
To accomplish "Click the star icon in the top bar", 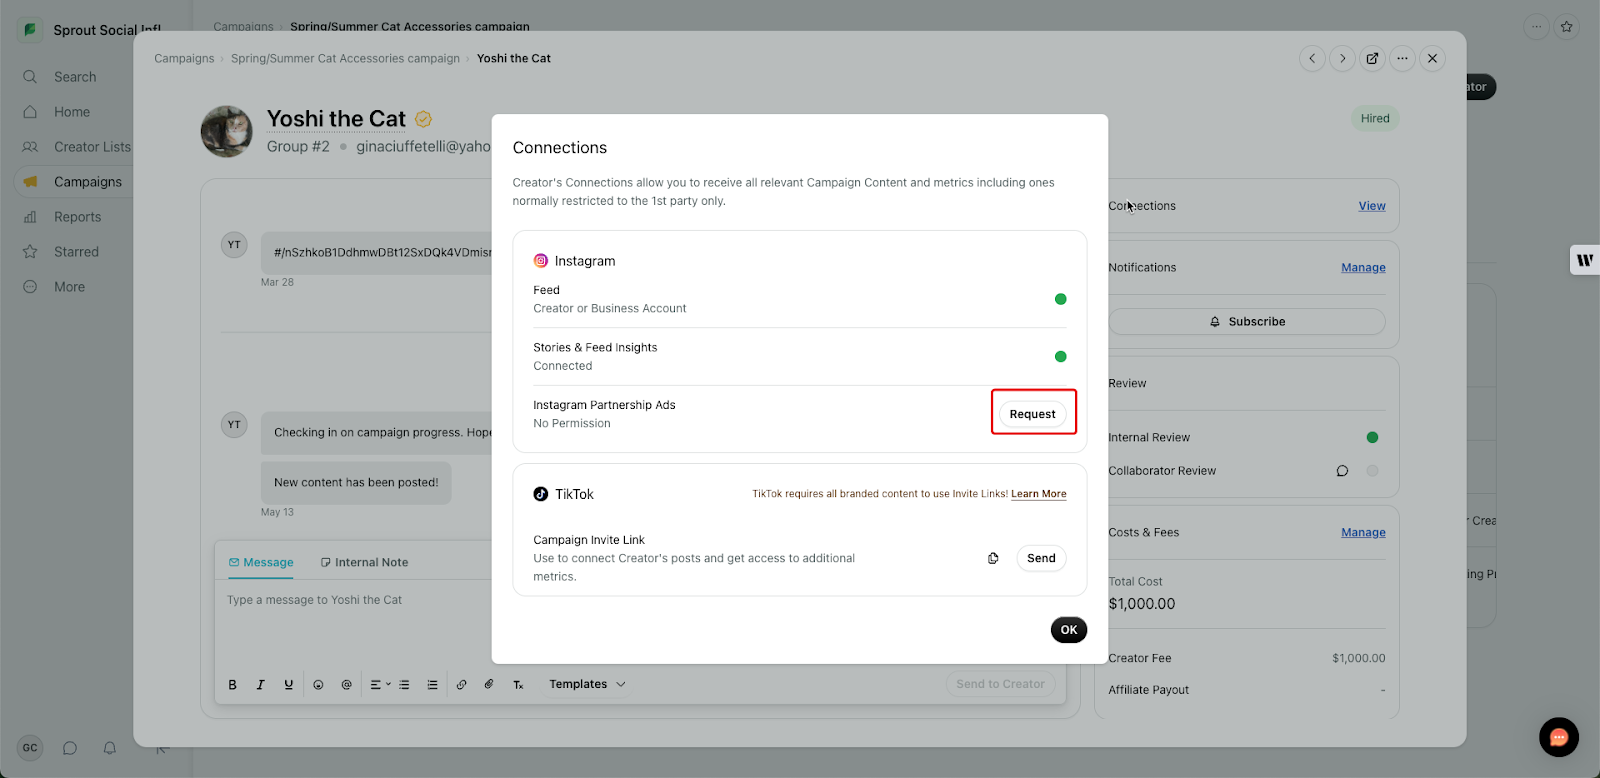I will [x=1567, y=27].
